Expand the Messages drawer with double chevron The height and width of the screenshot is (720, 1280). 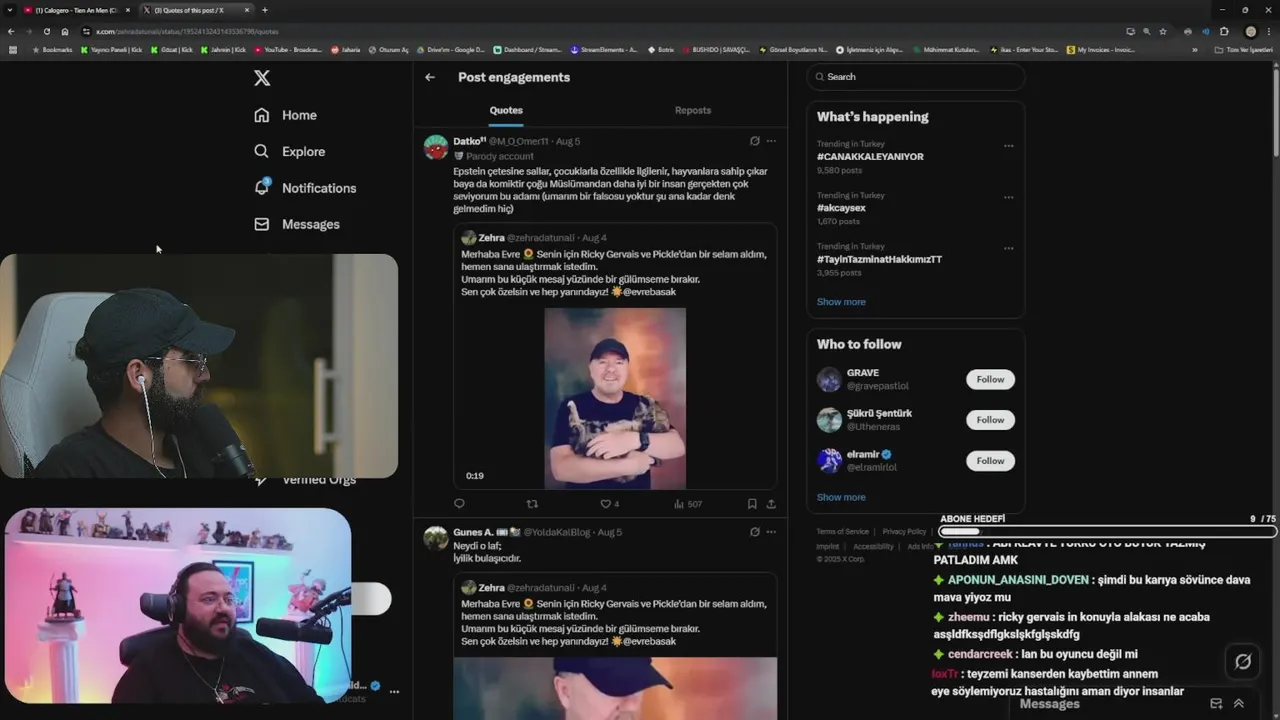[1239, 704]
